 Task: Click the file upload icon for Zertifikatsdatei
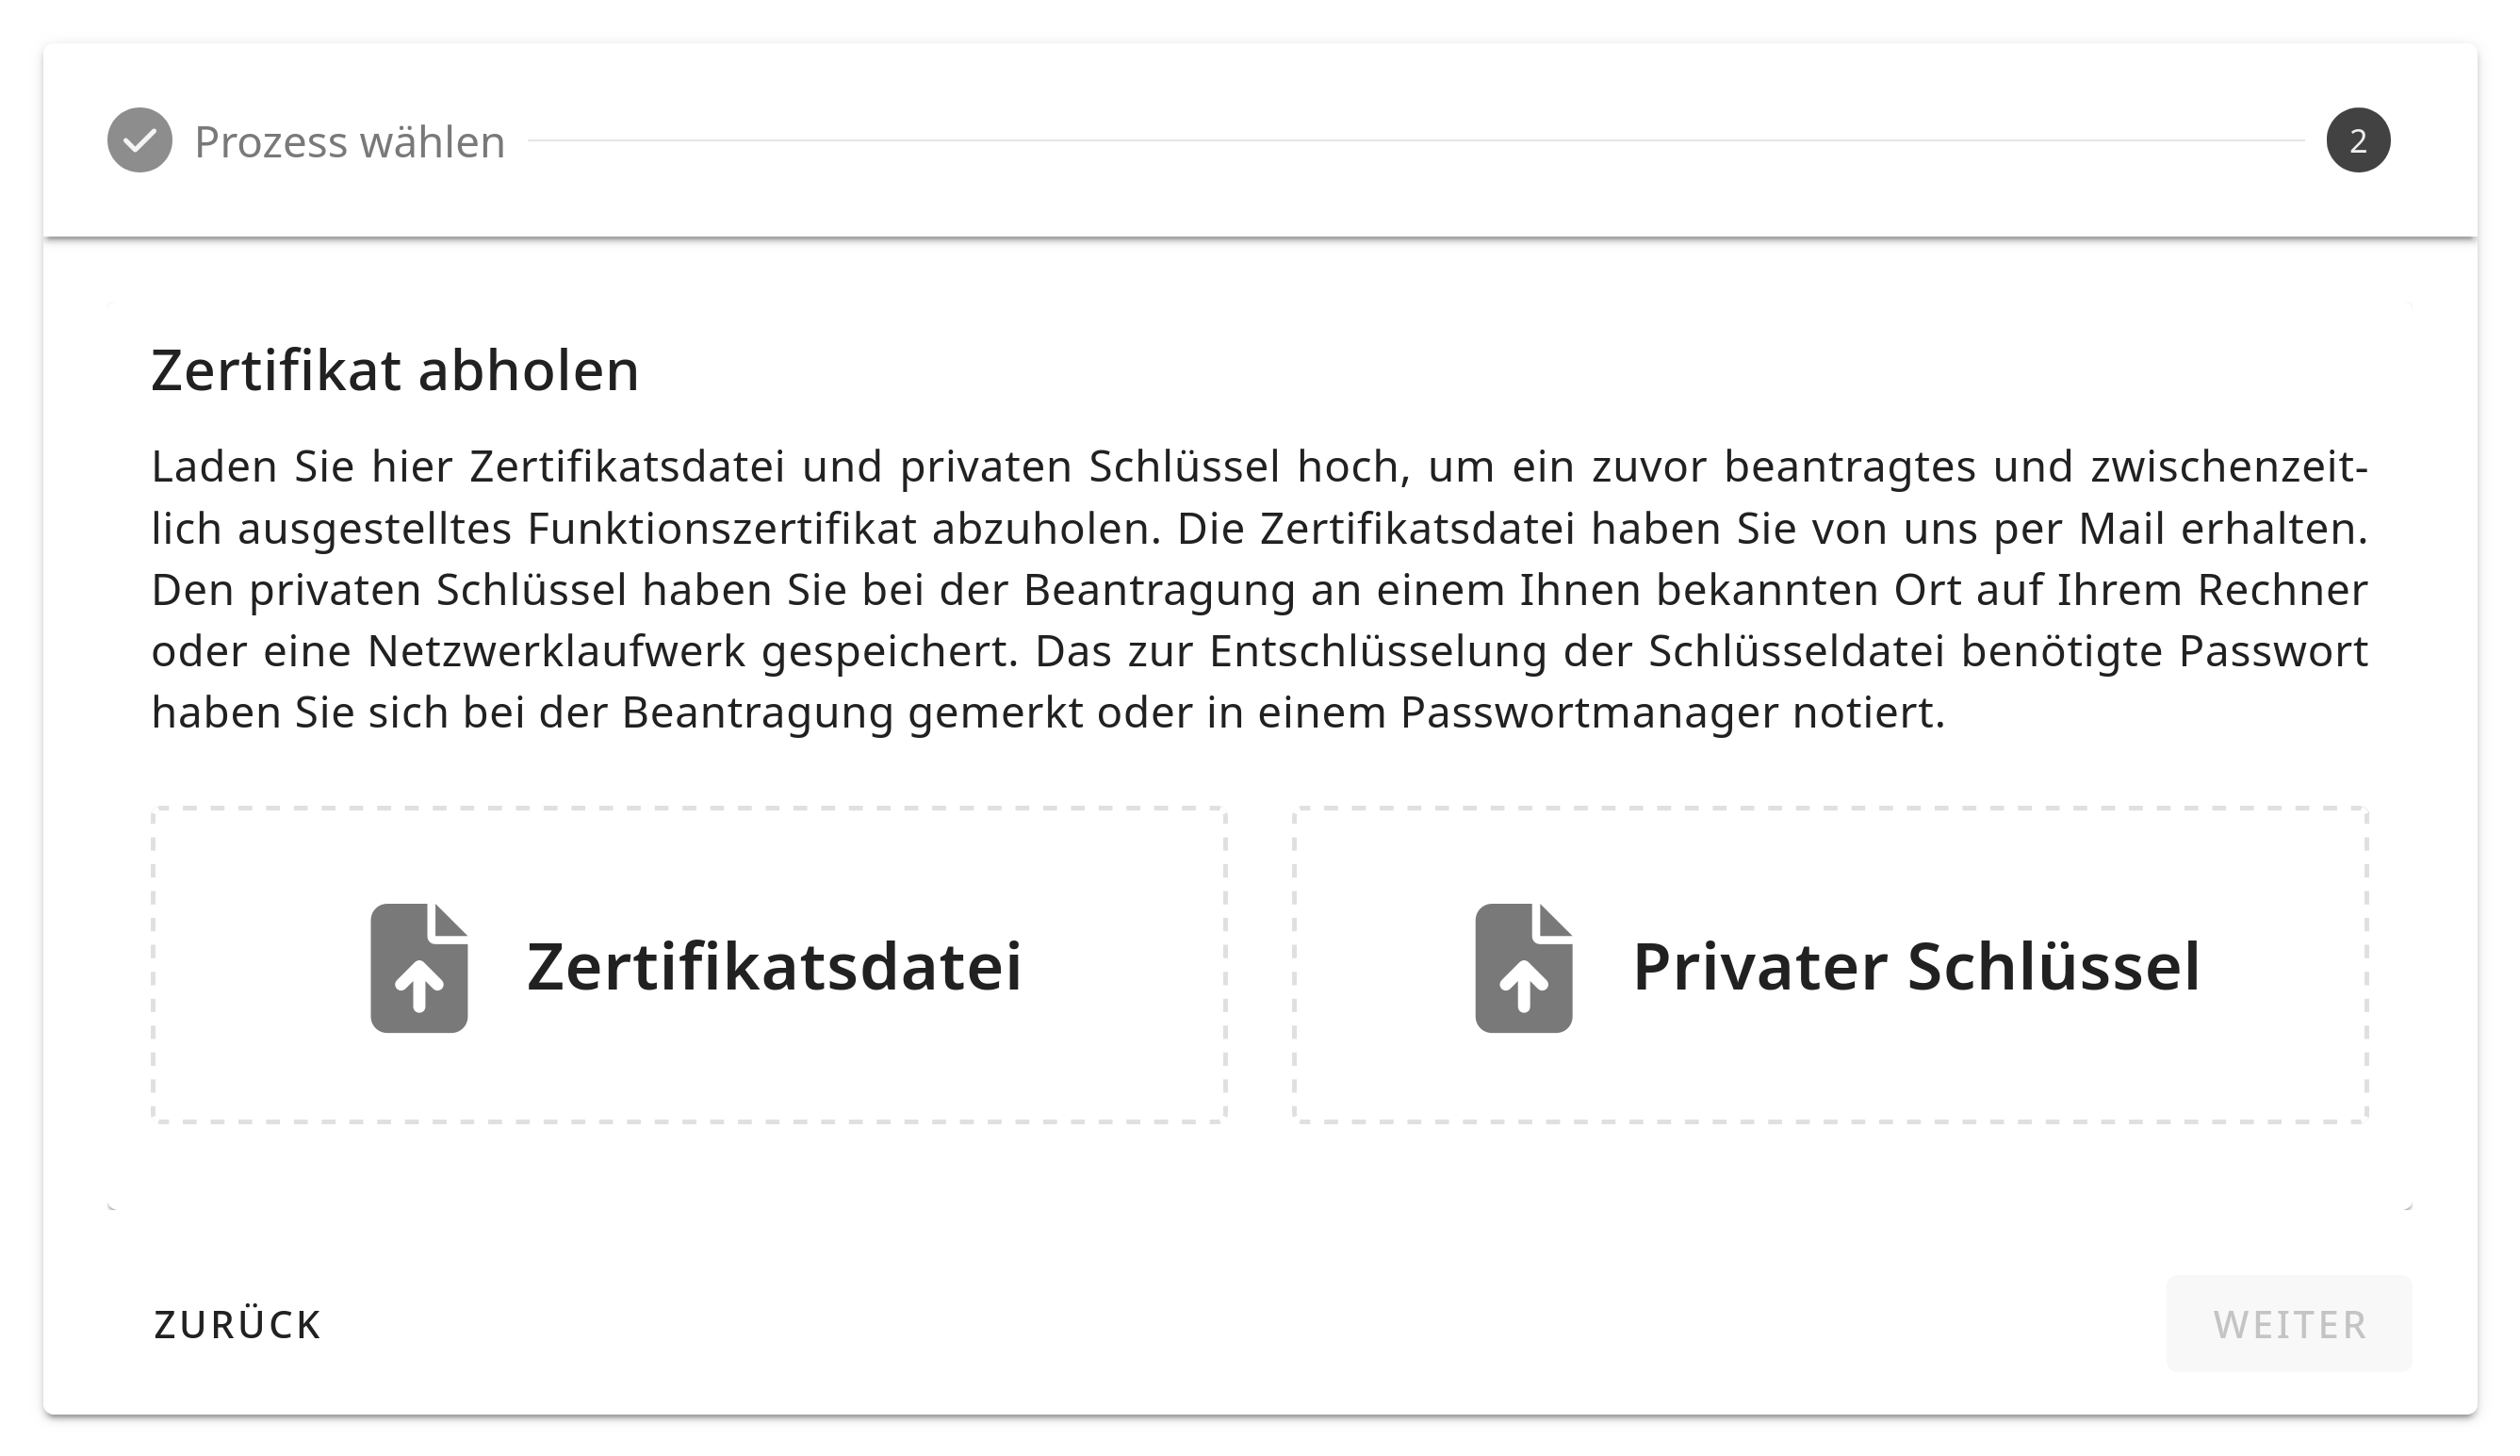click(x=419, y=968)
